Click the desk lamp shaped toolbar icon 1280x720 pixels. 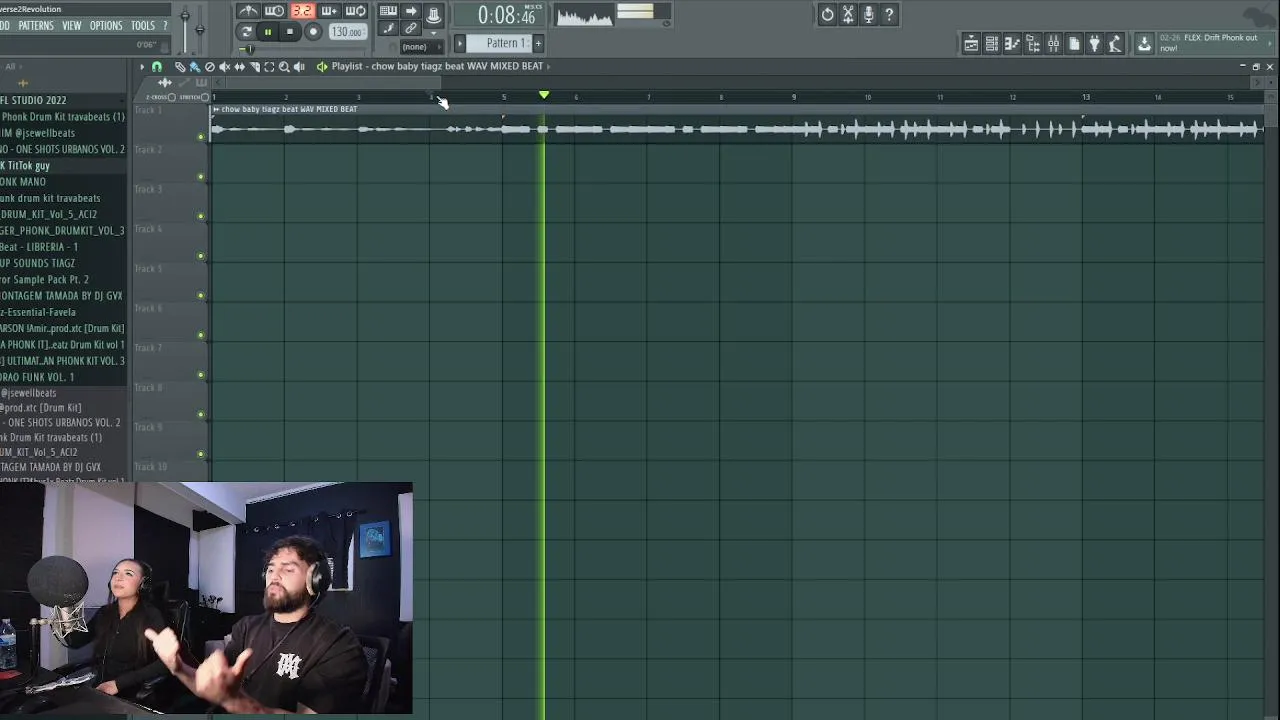(1115, 44)
